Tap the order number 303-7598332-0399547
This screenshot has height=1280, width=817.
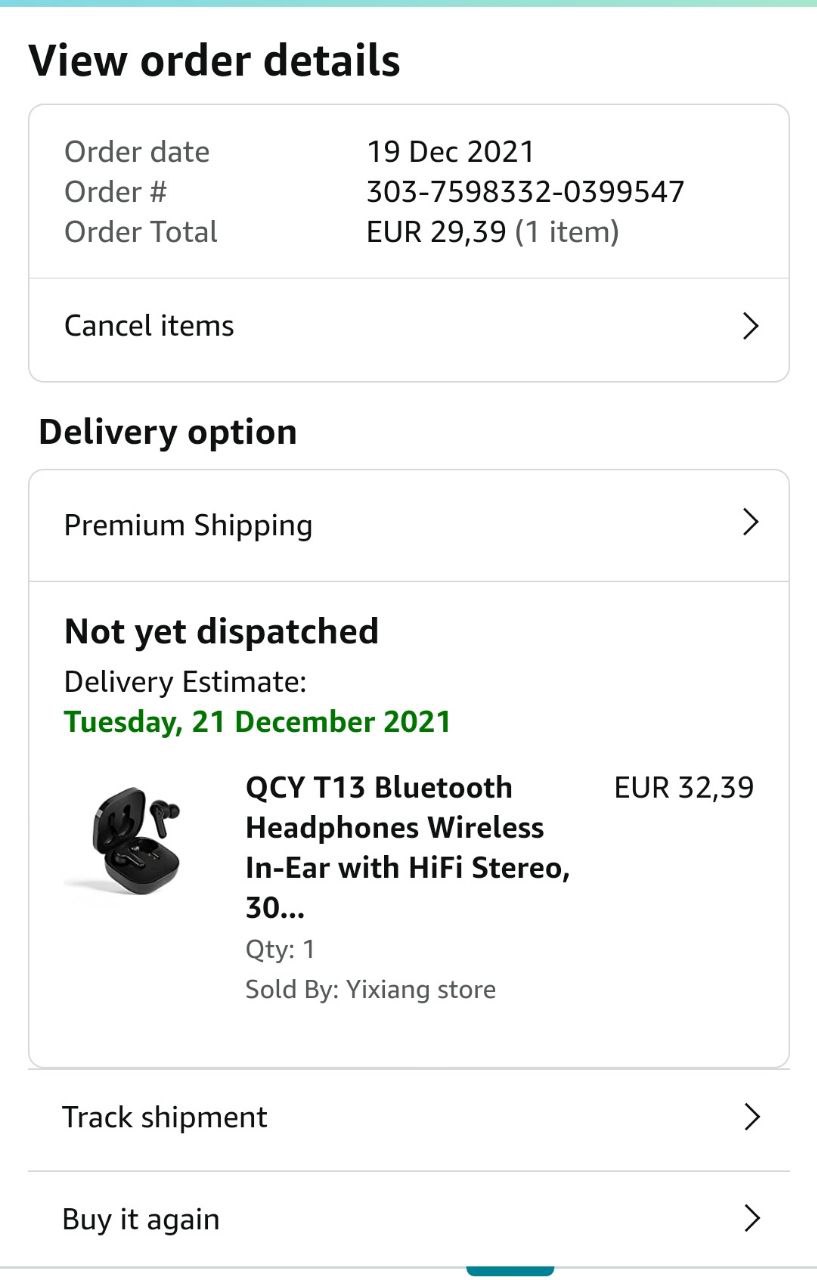525,192
